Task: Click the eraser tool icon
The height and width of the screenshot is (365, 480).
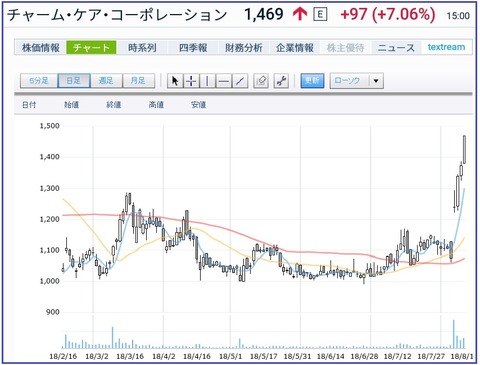Action: [261, 81]
